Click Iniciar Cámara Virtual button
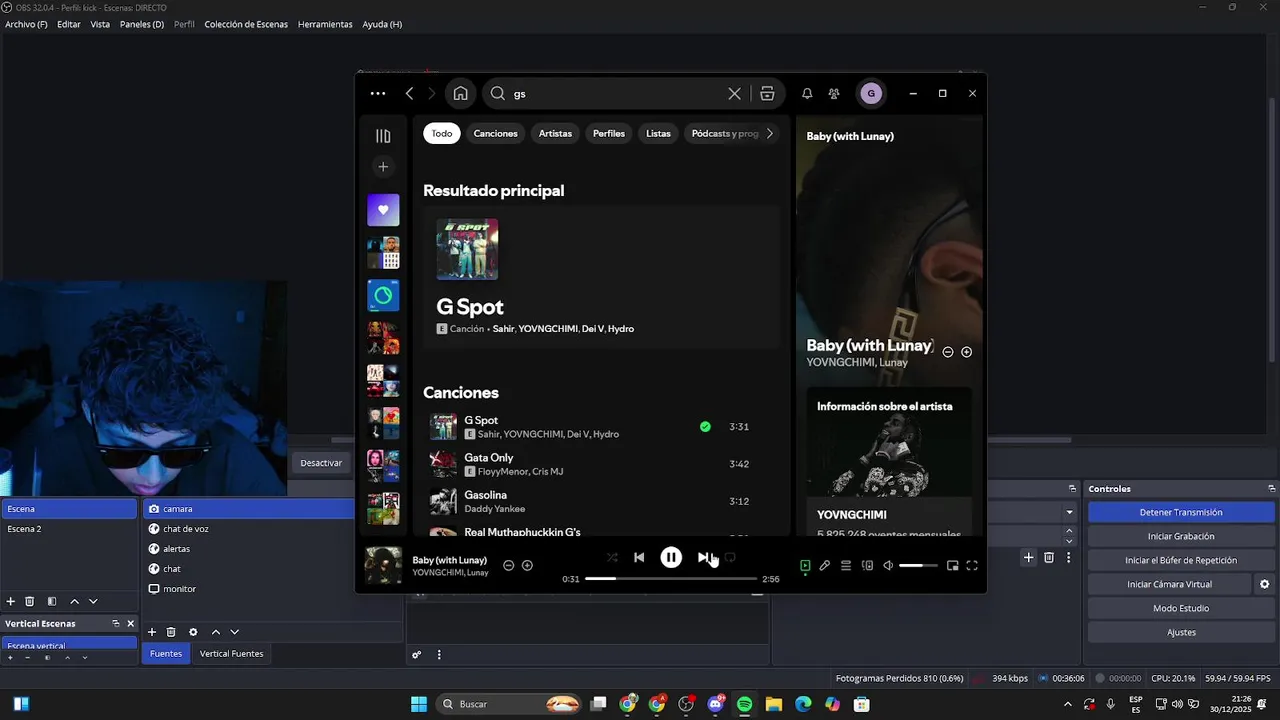This screenshot has height=720, width=1280. (x=1169, y=584)
